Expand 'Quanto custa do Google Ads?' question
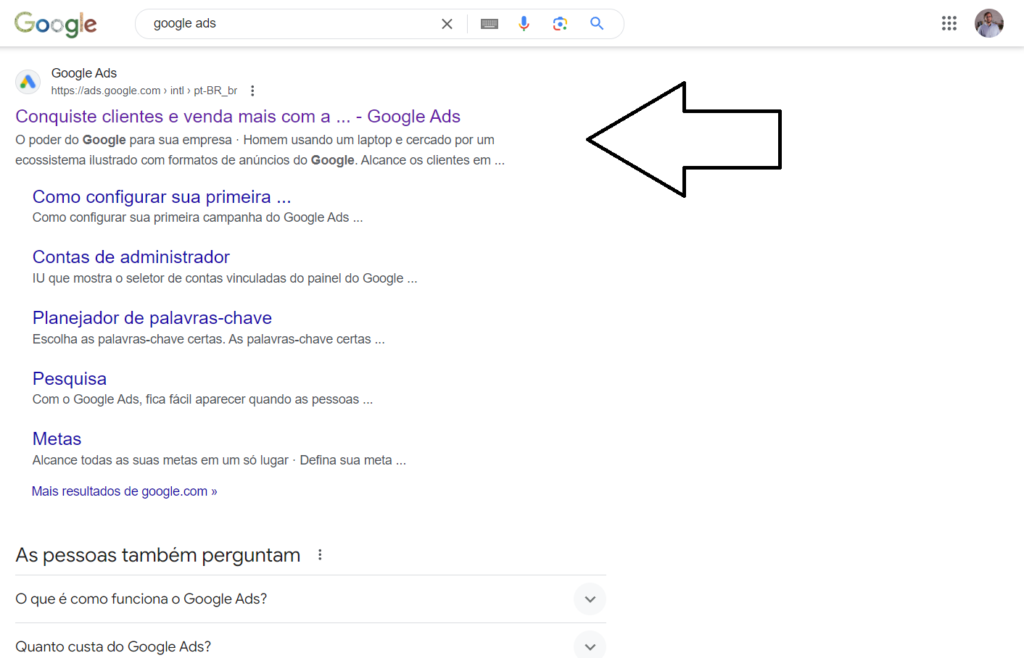The width and height of the screenshot is (1024, 658). click(310, 646)
